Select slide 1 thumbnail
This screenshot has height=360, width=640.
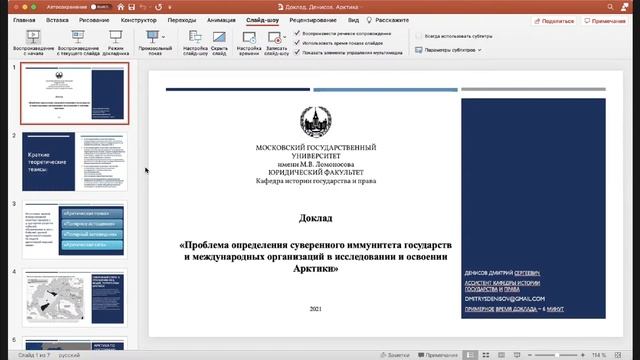[x=75, y=93]
